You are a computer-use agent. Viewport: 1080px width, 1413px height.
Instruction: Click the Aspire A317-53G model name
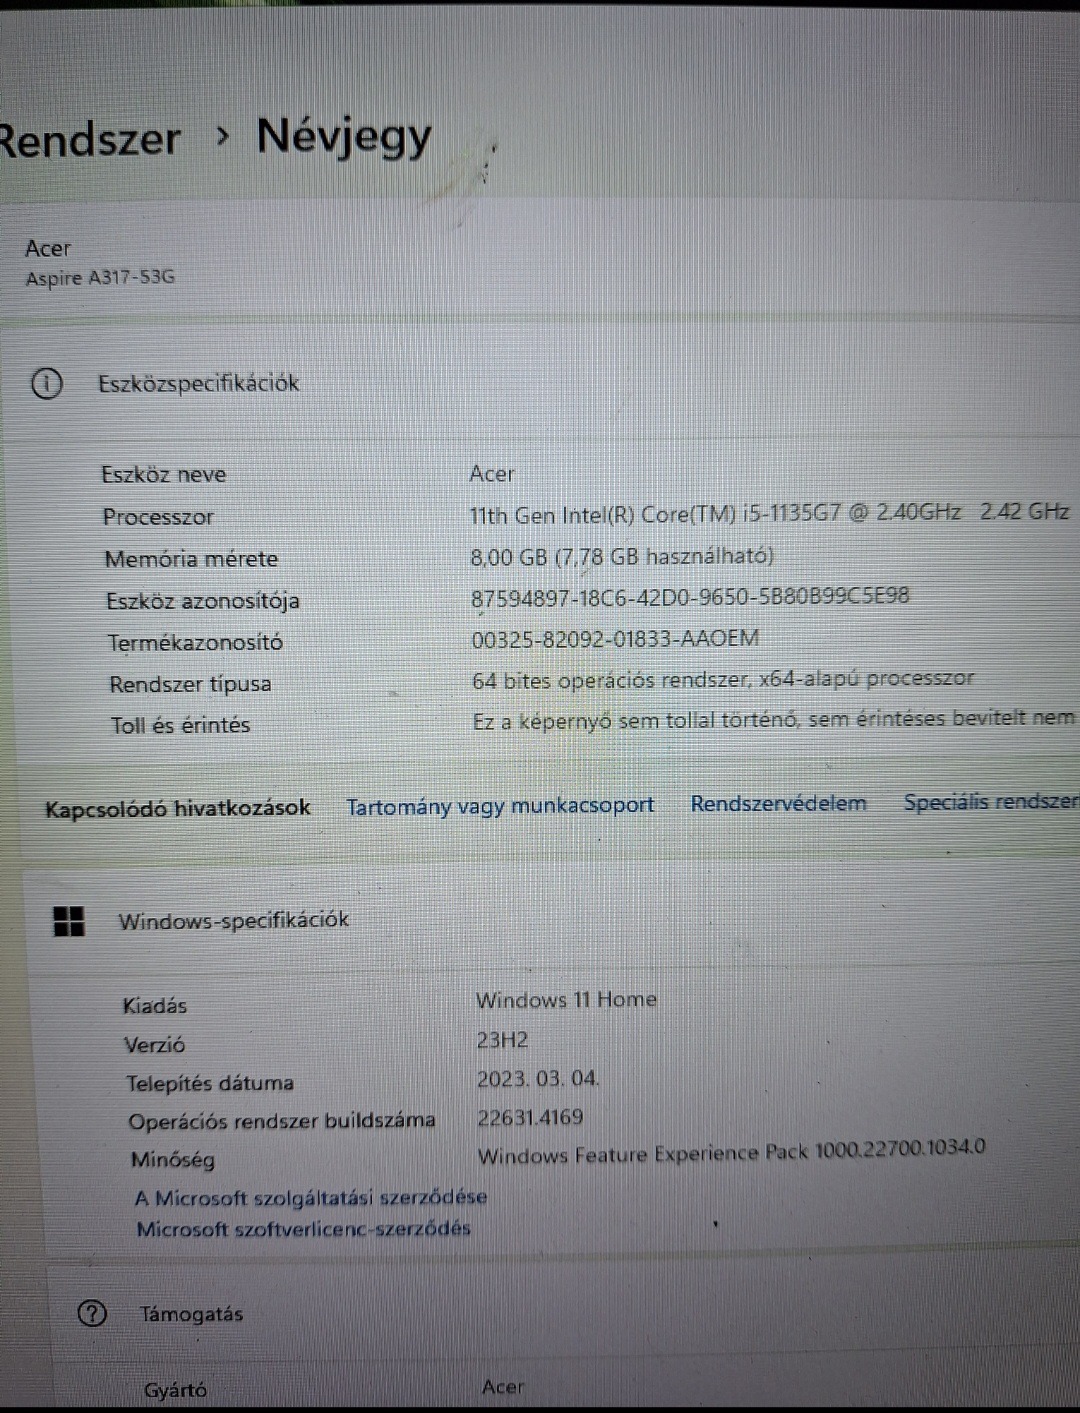100,277
